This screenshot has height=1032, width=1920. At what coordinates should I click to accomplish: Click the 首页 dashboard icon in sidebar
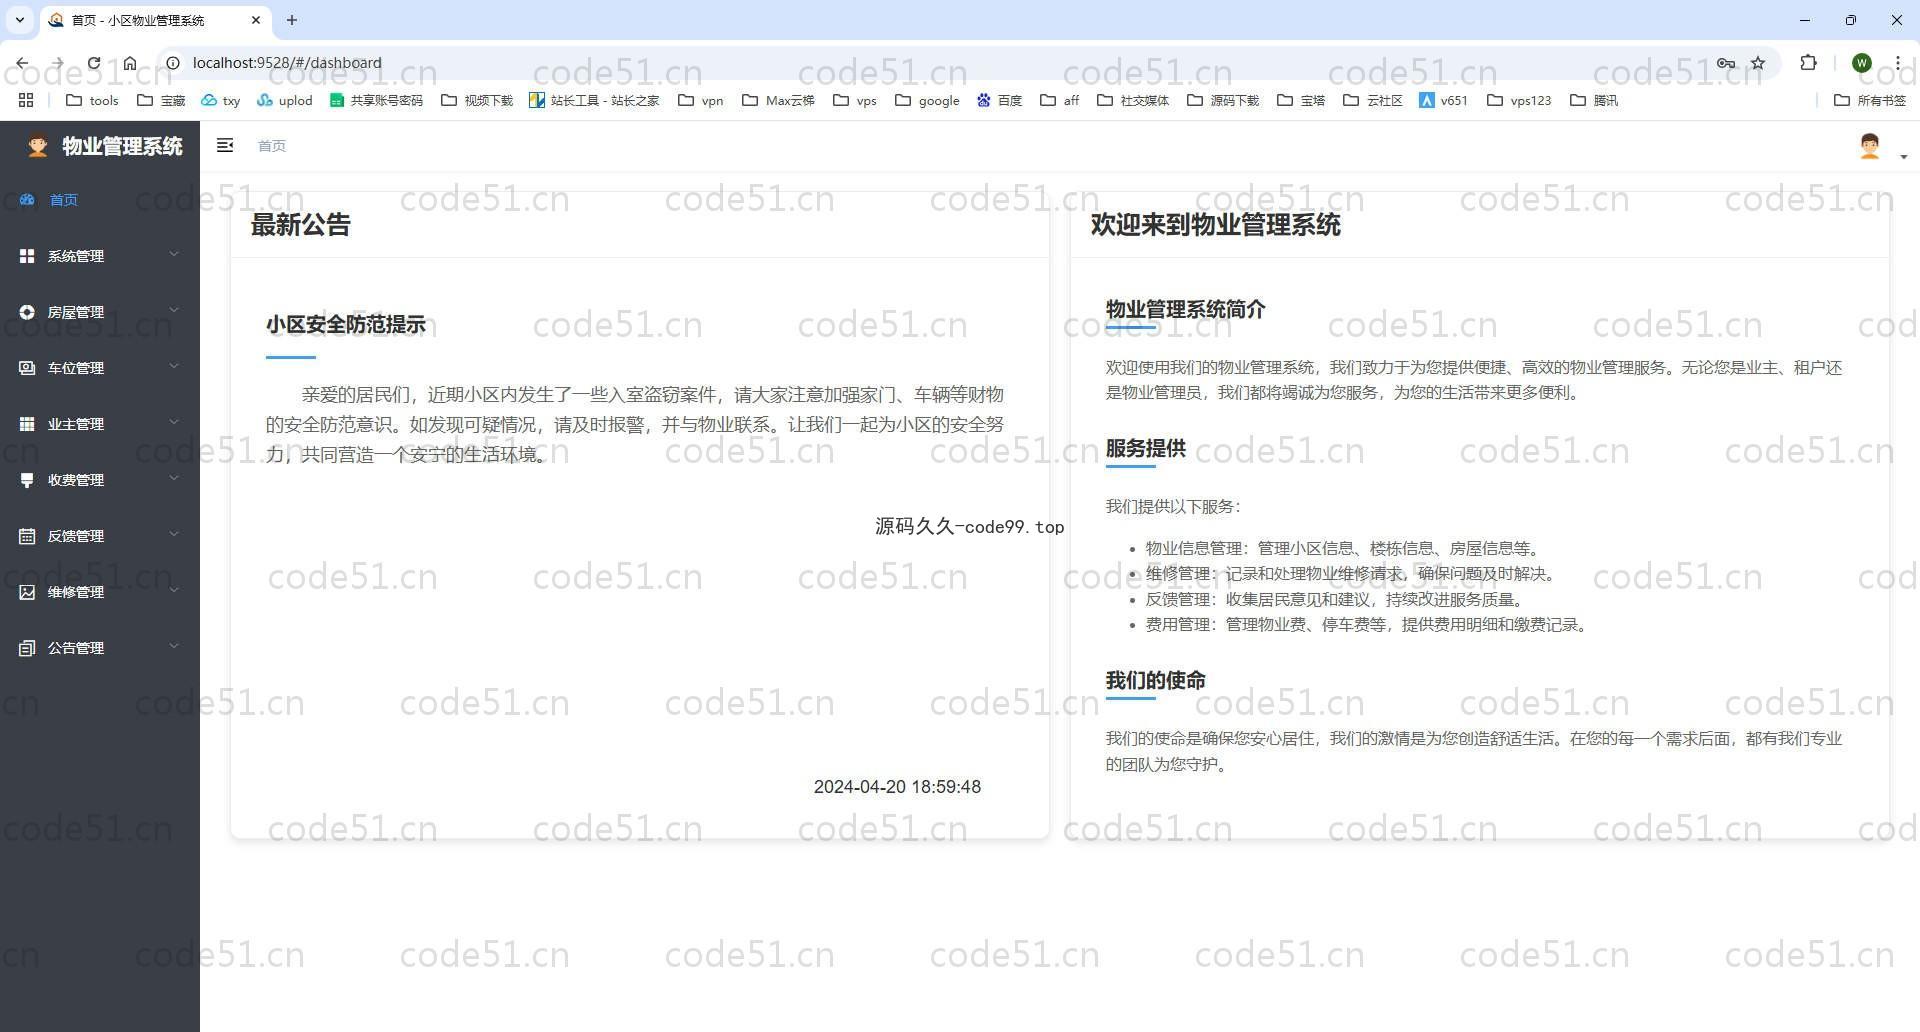27,200
